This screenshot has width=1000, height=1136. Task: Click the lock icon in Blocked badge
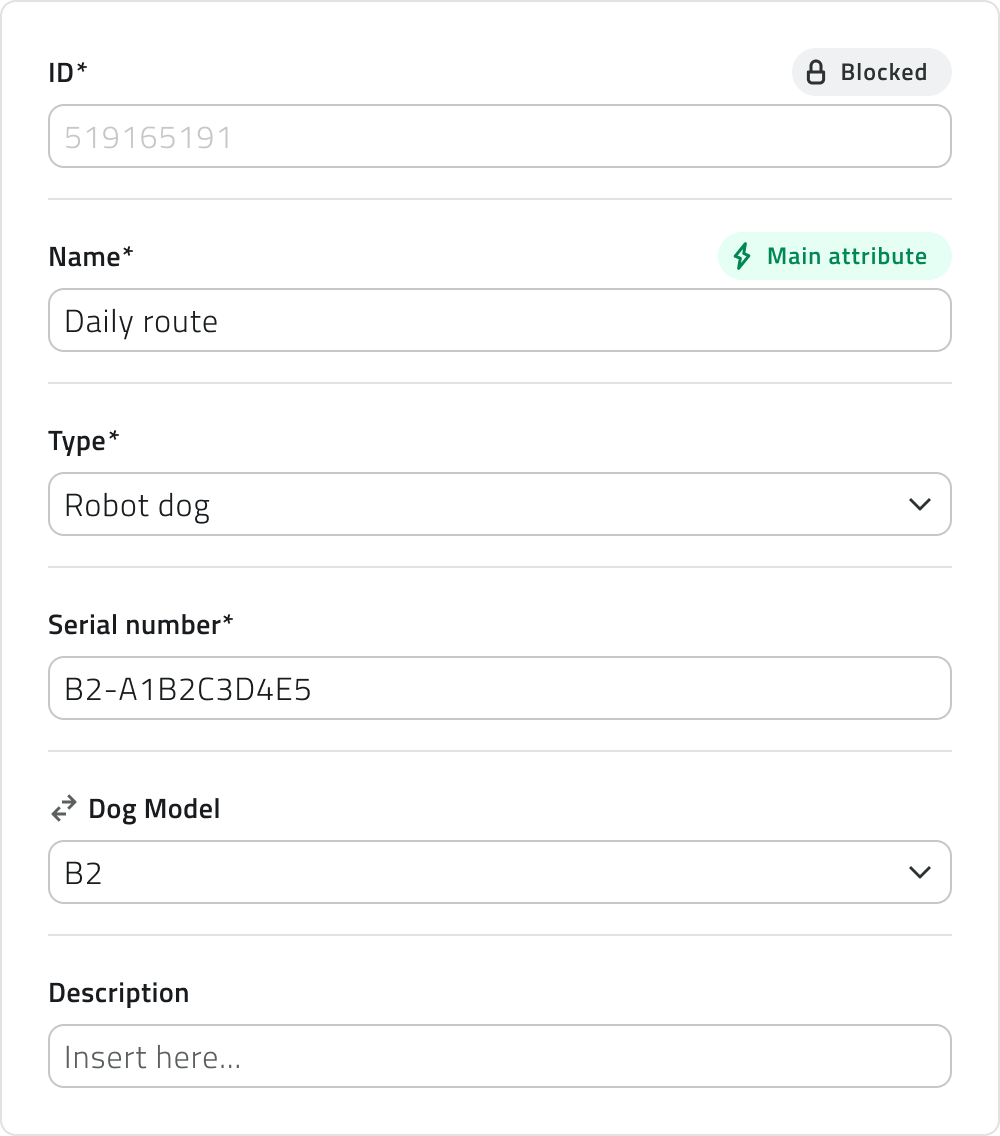(x=816, y=73)
